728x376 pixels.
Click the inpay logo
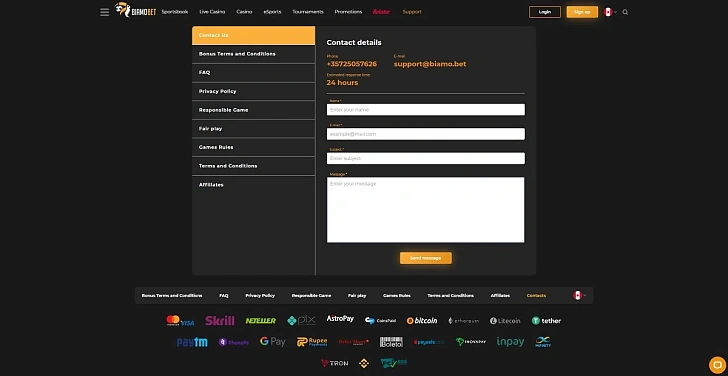pos(510,342)
